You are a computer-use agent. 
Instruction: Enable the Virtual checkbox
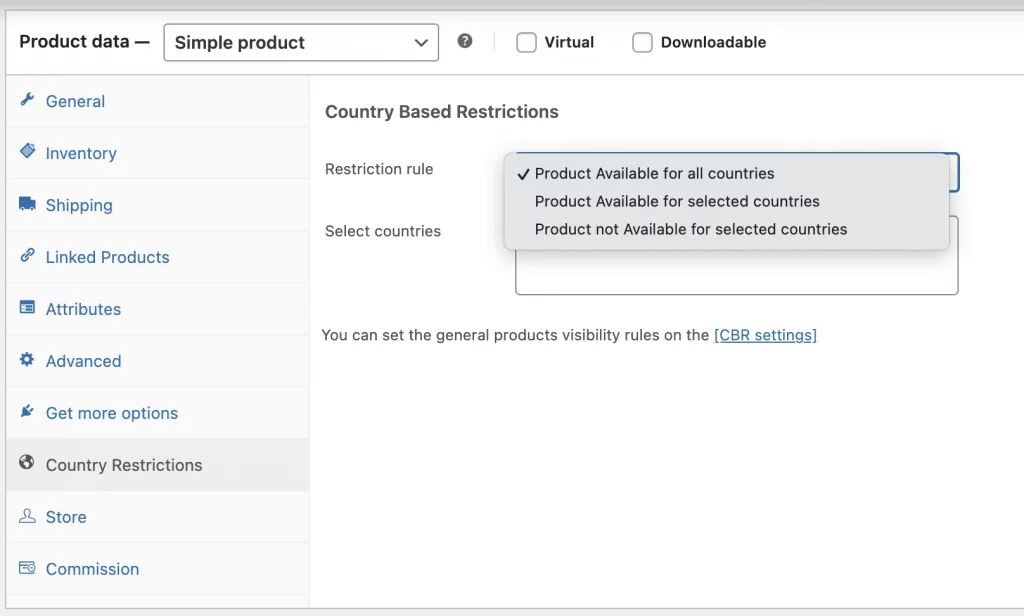tap(526, 43)
